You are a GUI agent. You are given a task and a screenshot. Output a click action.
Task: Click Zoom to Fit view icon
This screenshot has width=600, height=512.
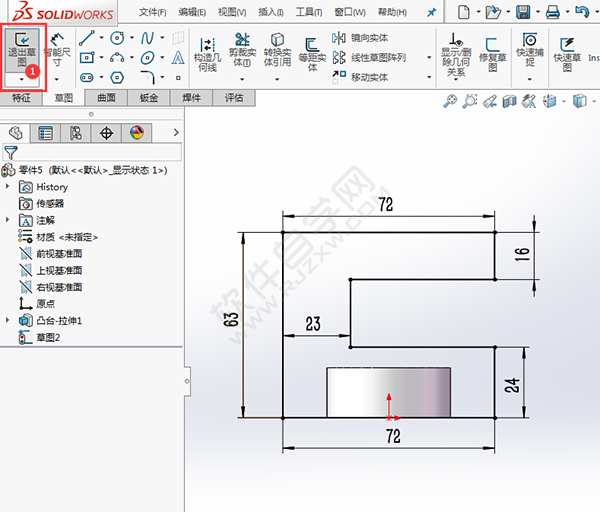(x=450, y=101)
